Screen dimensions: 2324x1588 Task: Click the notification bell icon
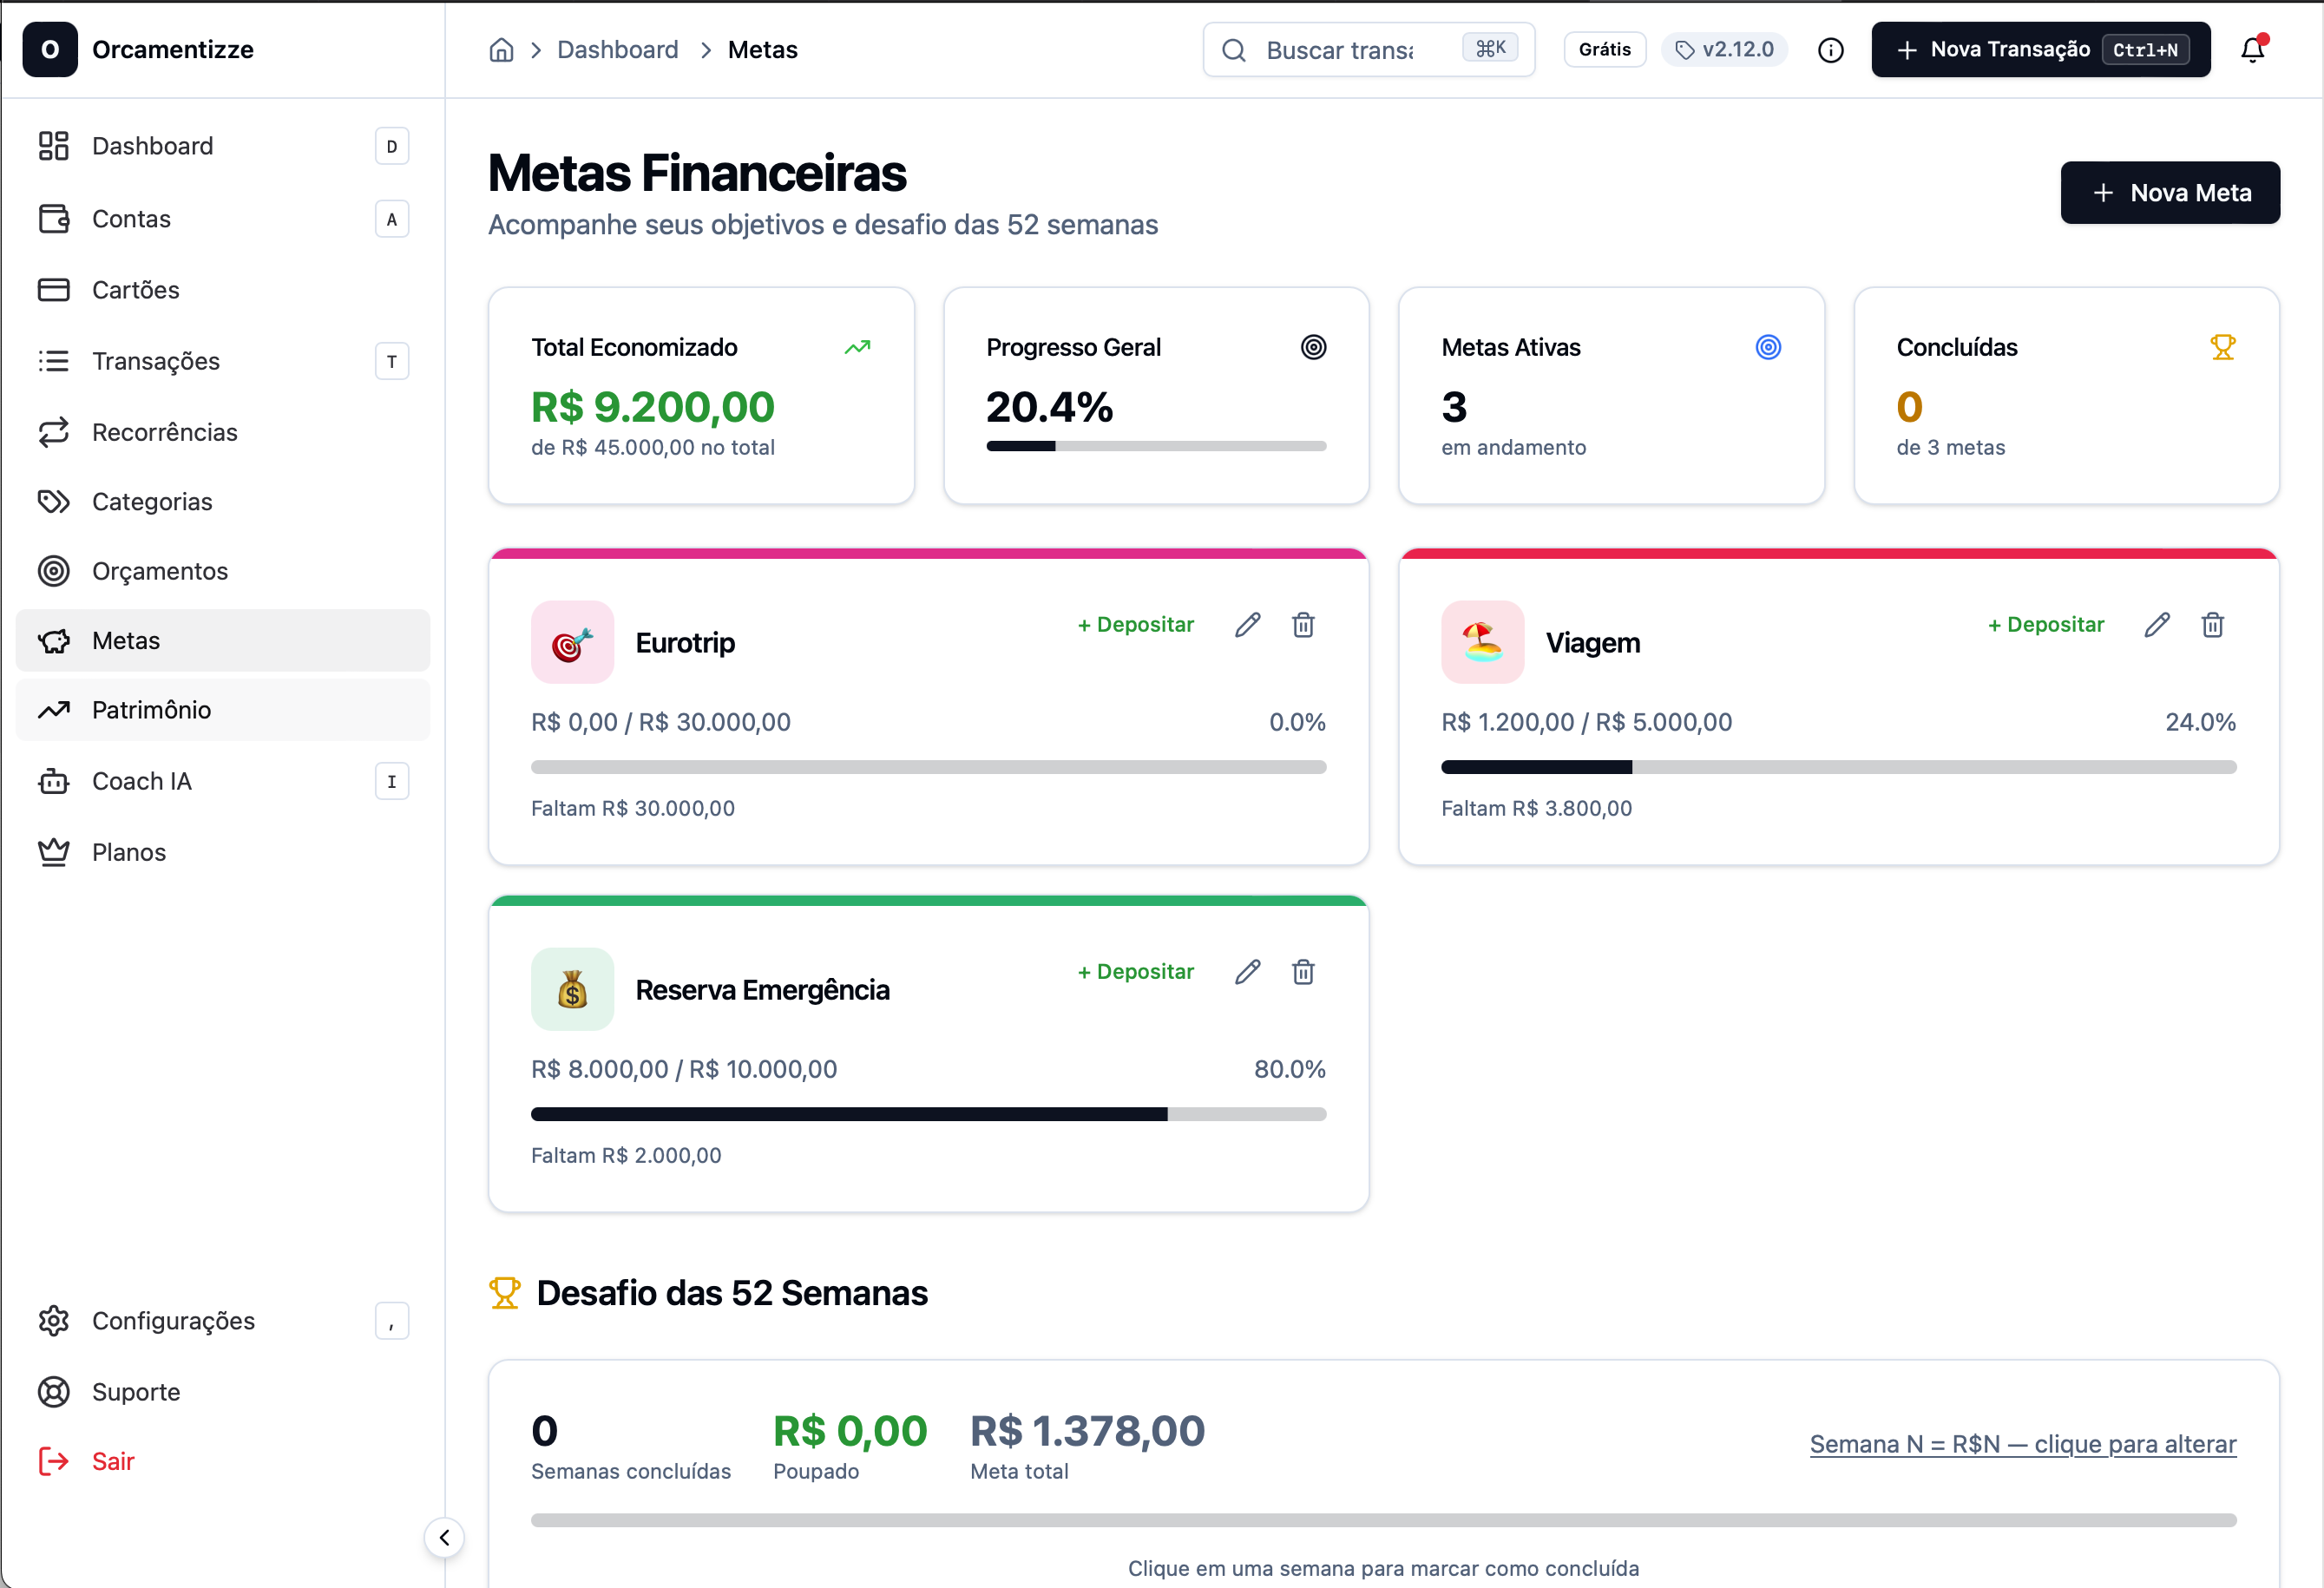click(x=2252, y=49)
